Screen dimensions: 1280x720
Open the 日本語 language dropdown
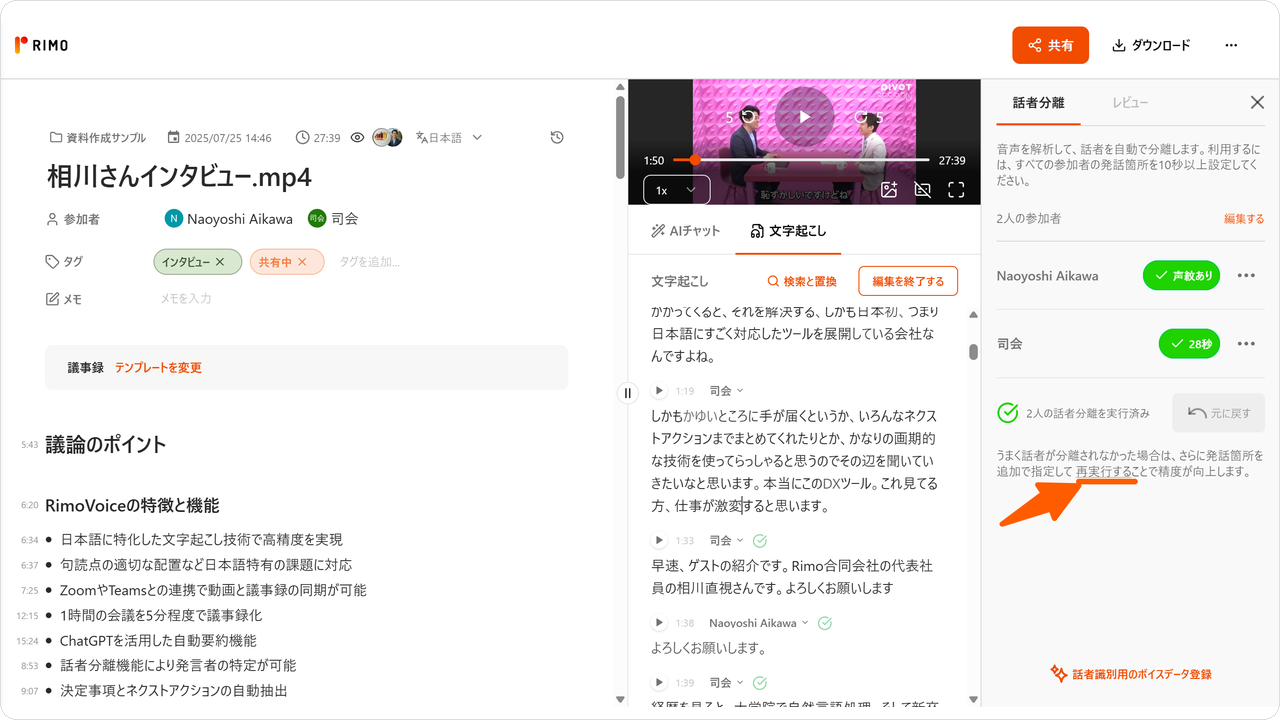[x=449, y=137]
